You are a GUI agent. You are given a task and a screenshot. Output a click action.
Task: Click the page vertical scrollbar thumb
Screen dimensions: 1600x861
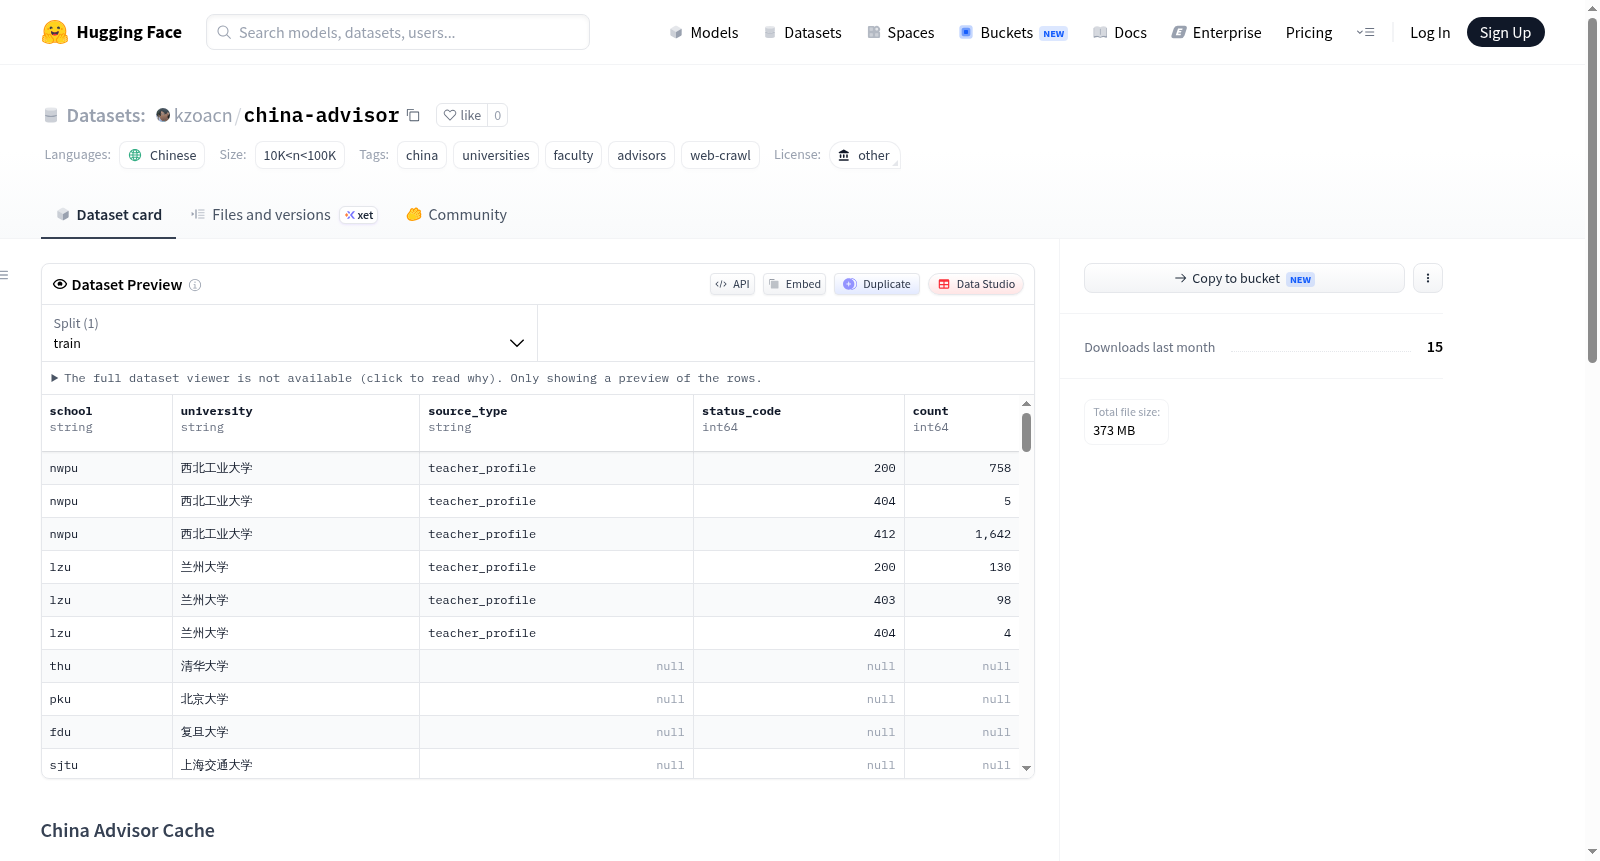pos(1592,190)
